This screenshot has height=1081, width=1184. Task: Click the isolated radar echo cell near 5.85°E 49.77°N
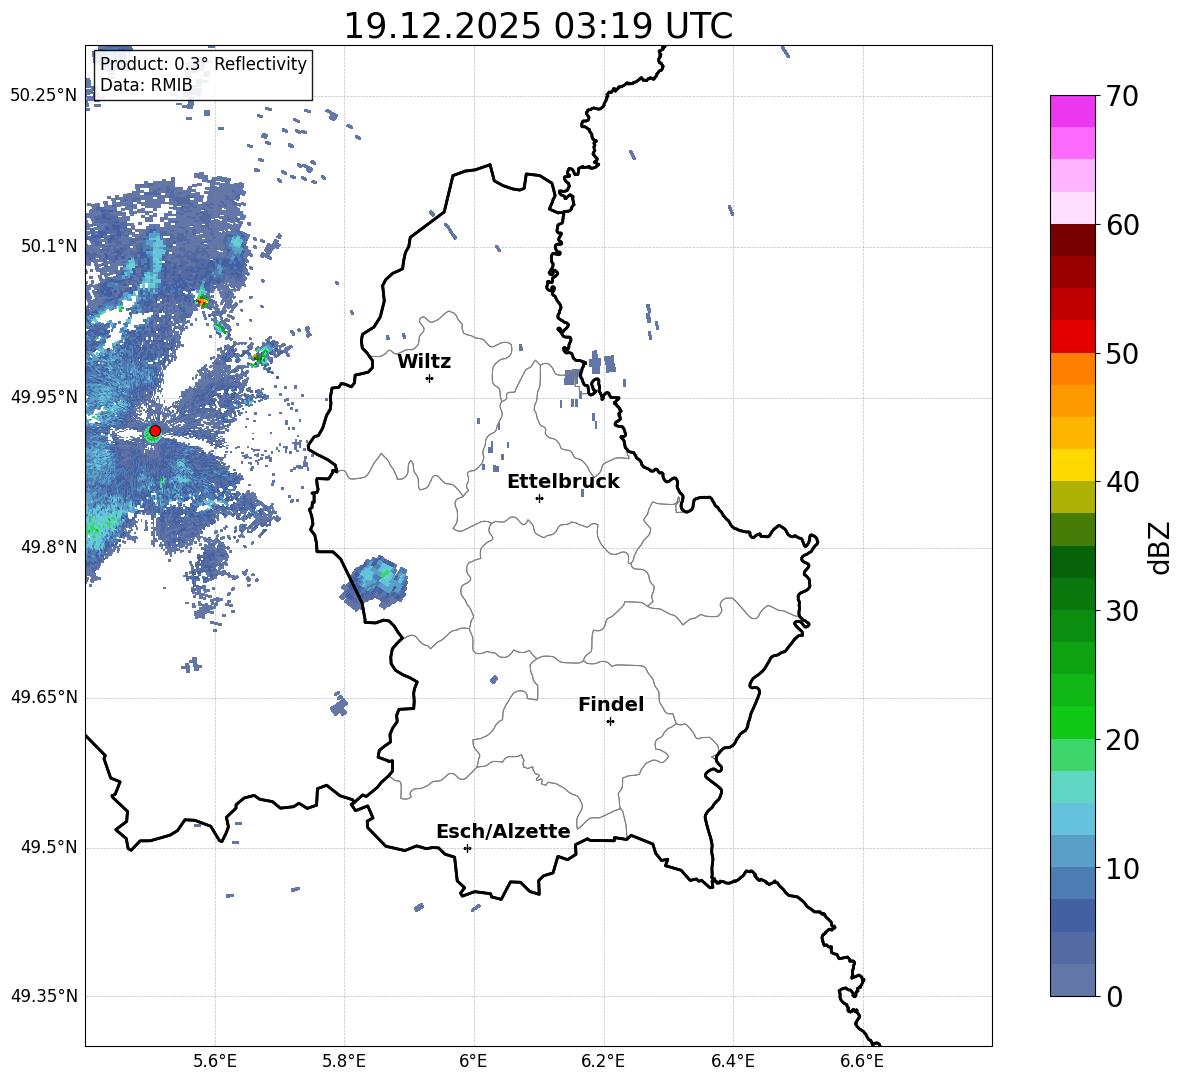pos(375,583)
